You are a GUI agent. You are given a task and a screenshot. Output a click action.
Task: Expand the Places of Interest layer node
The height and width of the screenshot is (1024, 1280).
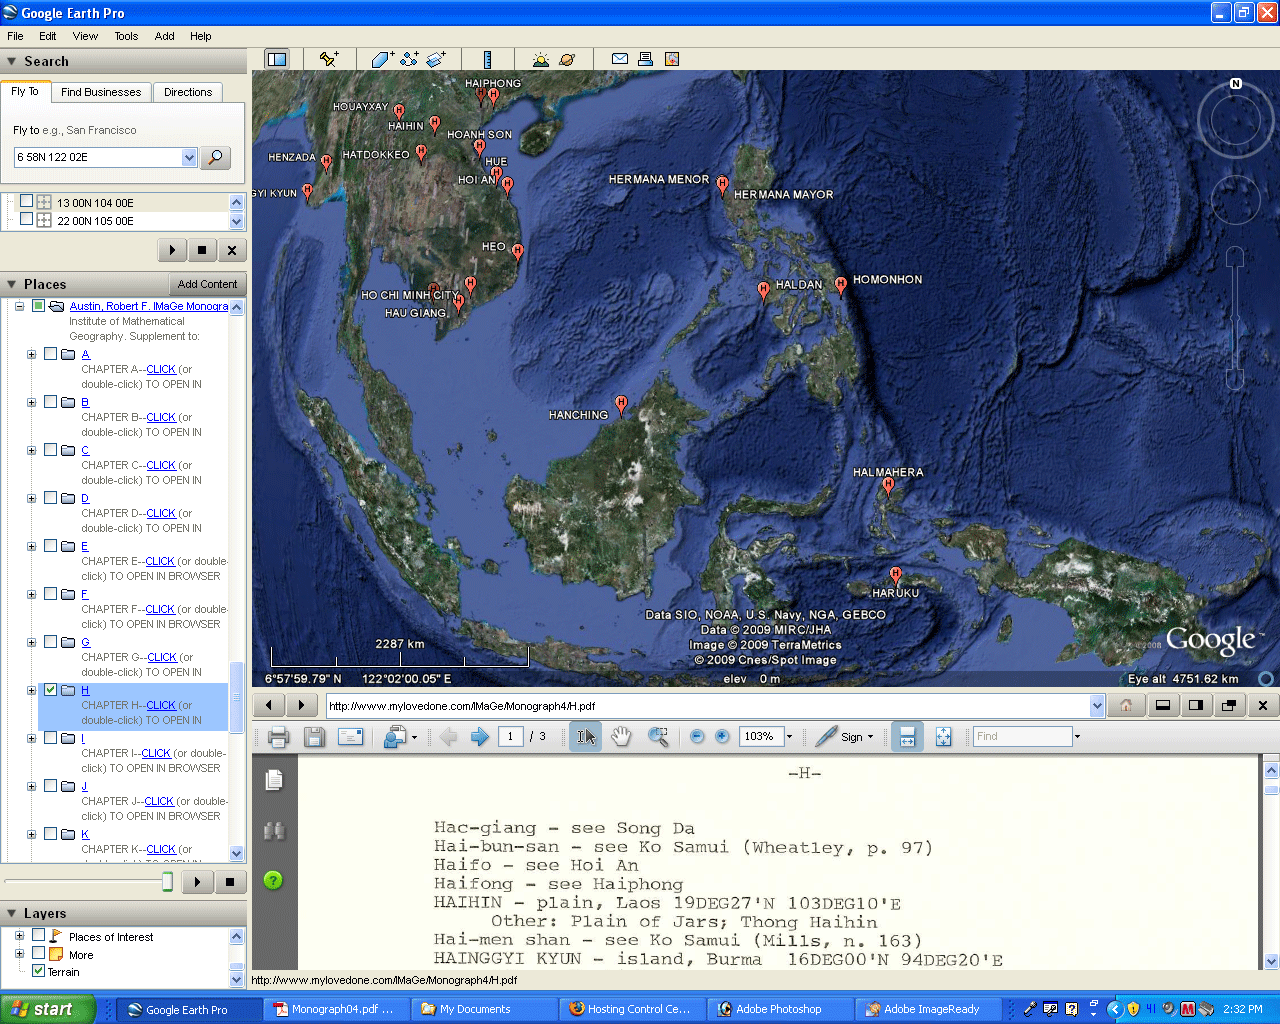(x=19, y=936)
